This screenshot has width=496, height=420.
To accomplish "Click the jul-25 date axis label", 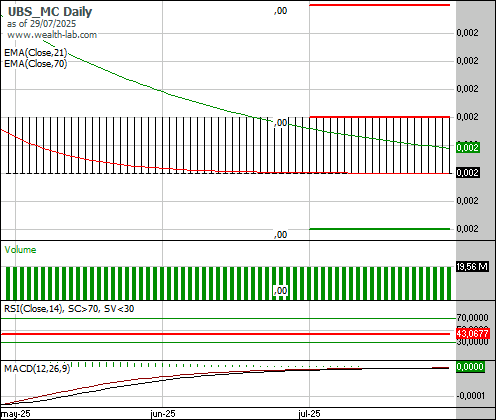I will tap(309, 414).
